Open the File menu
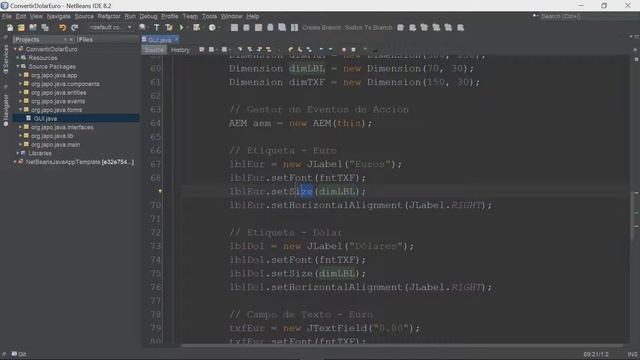640x360 pixels. 7,16
